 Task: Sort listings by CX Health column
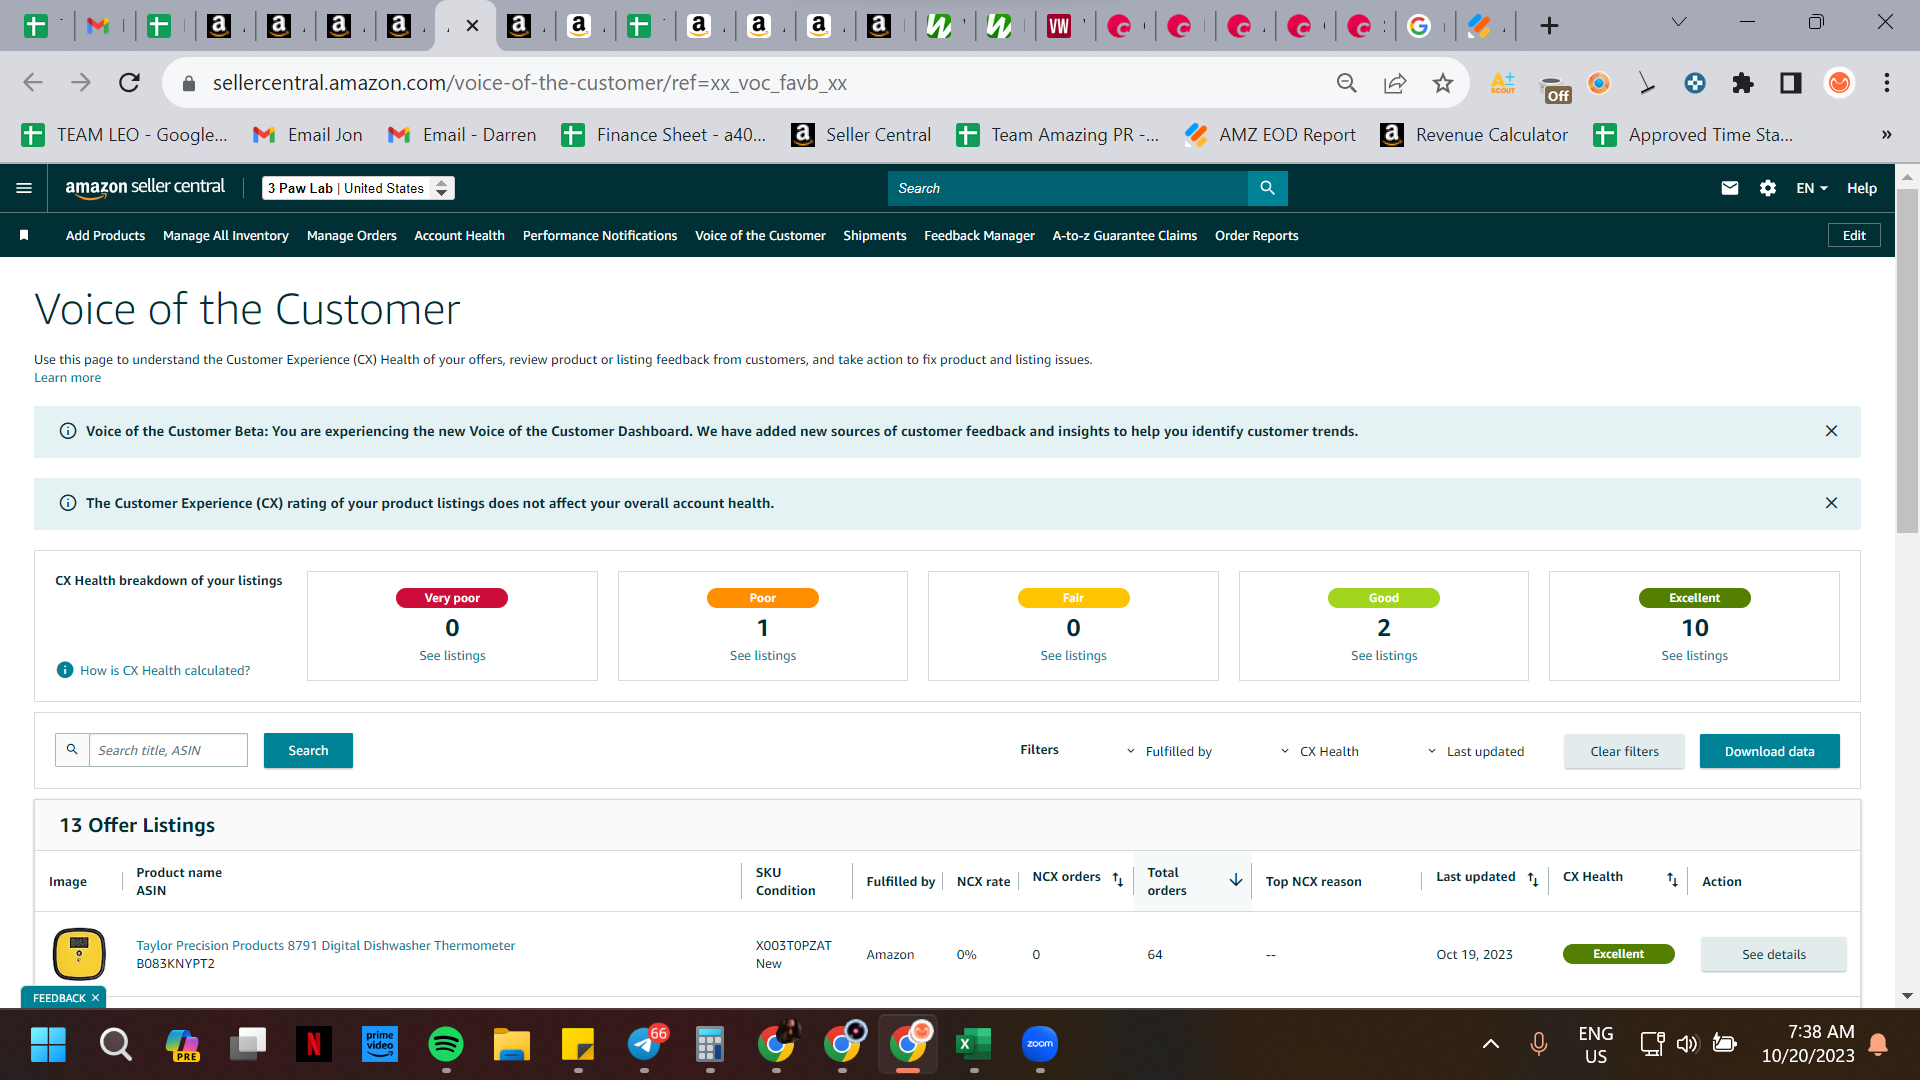(1672, 880)
